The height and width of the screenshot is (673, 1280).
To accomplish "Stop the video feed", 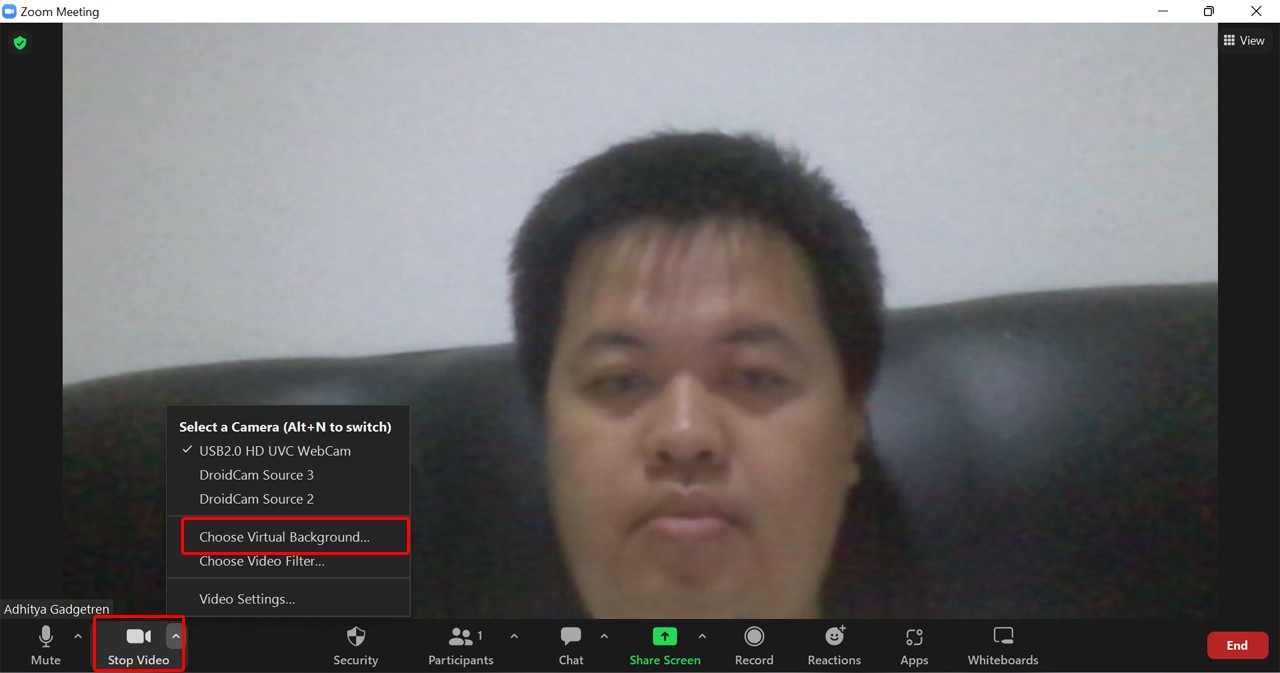I will (137, 645).
